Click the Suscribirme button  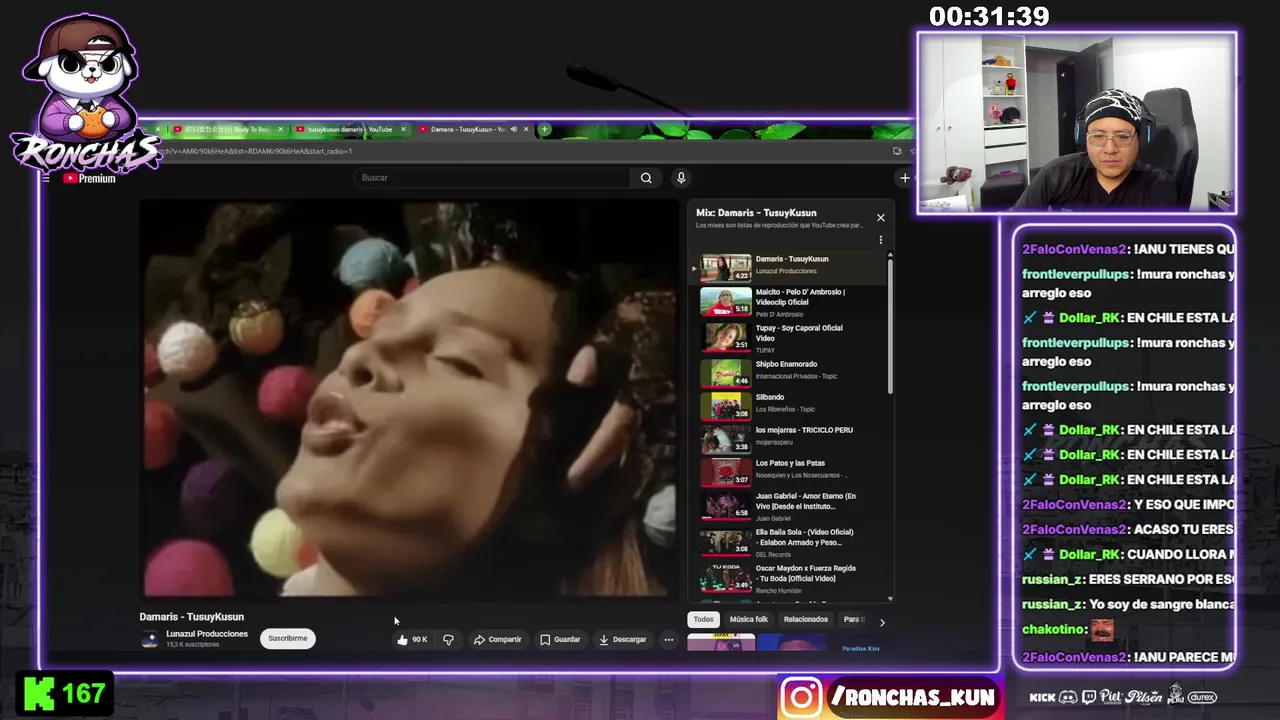pos(288,638)
